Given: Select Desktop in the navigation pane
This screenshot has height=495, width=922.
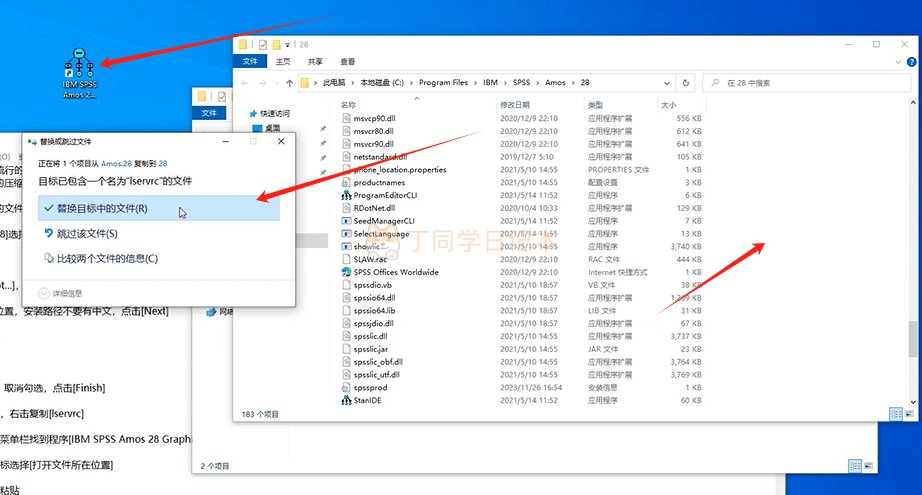Looking at the screenshot, I should point(268,128).
